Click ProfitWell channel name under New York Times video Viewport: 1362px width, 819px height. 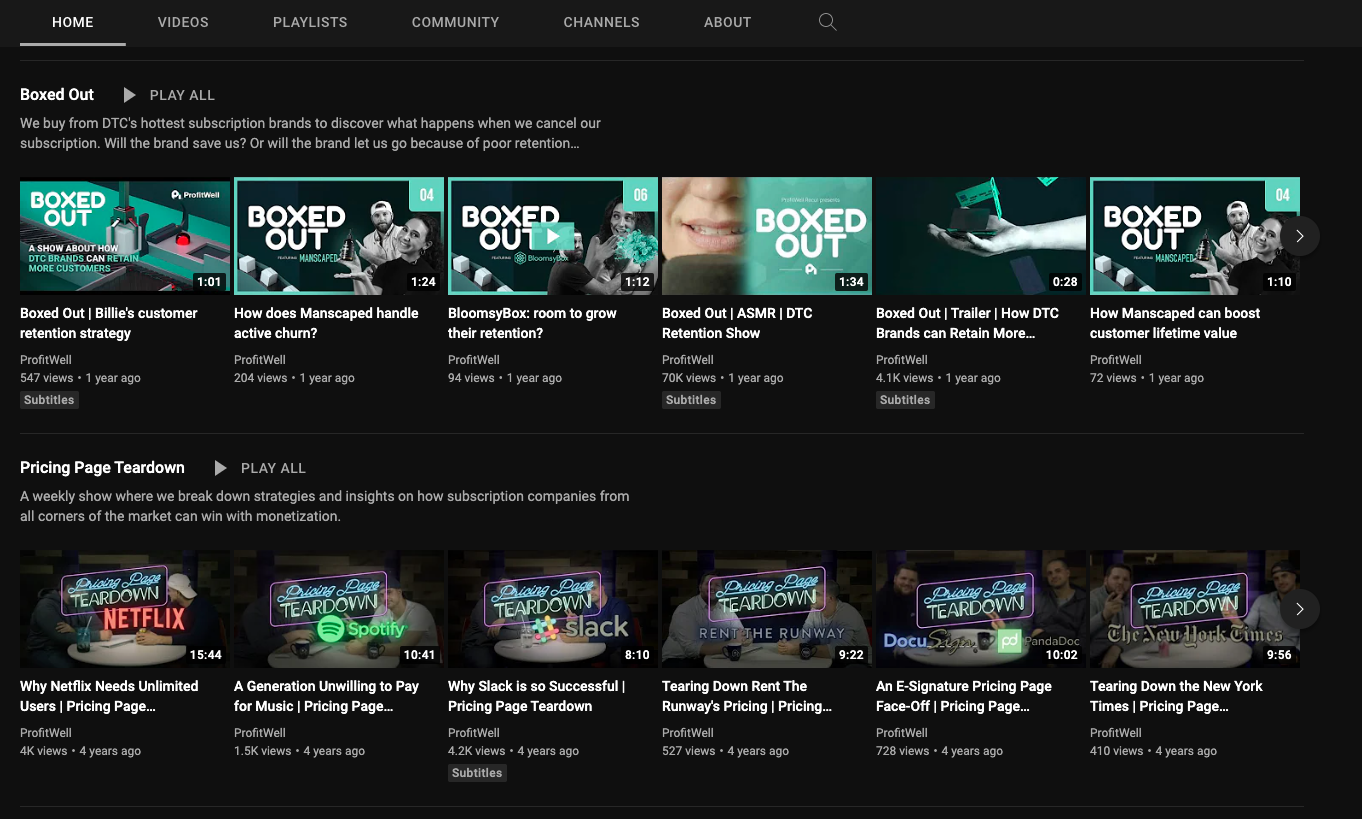point(1115,733)
